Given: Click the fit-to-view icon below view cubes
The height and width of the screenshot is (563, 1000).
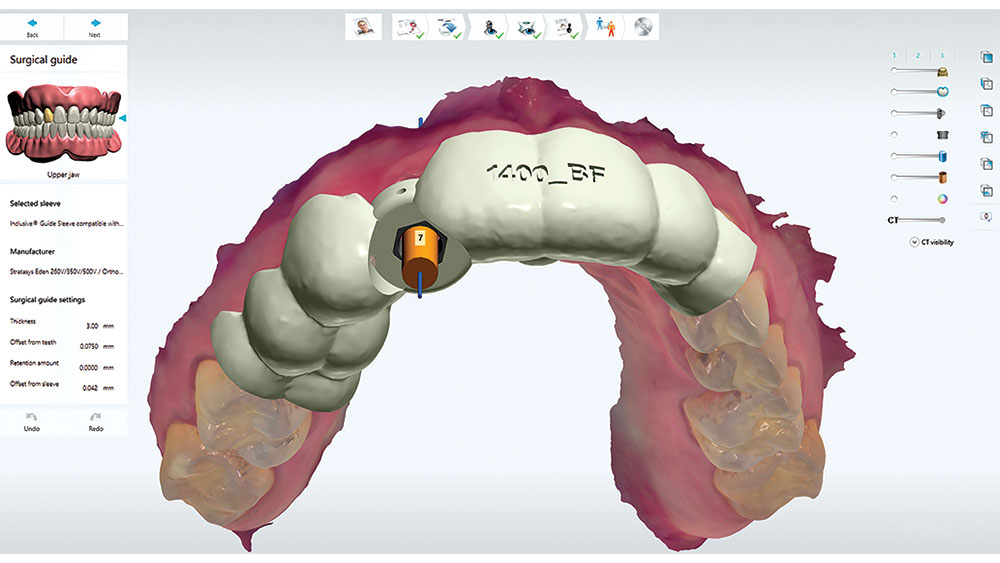Looking at the screenshot, I should (x=986, y=217).
